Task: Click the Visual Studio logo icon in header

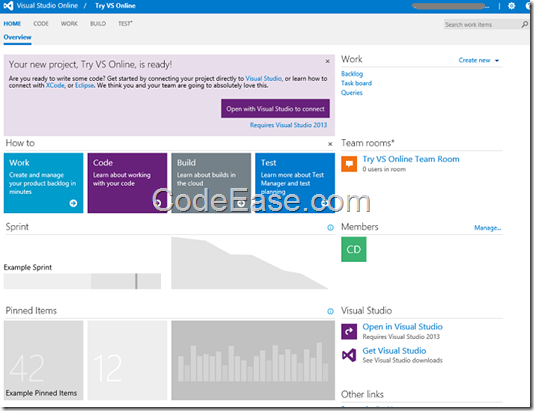Action: click(8, 6)
